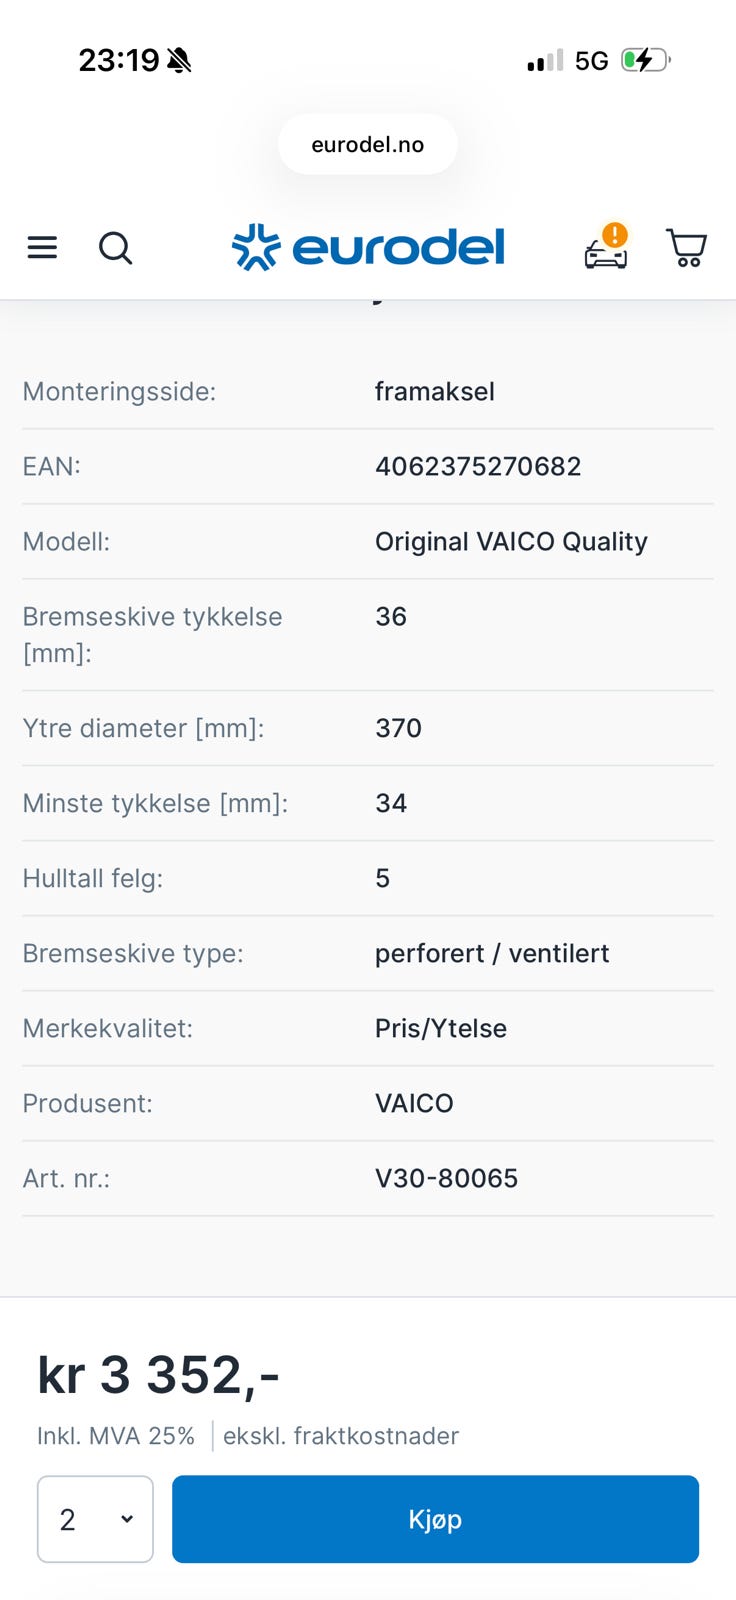Image resolution: width=736 pixels, height=1600 pixels.
Task: Select the EAN number 4062375270682
Action: (478, 467)
